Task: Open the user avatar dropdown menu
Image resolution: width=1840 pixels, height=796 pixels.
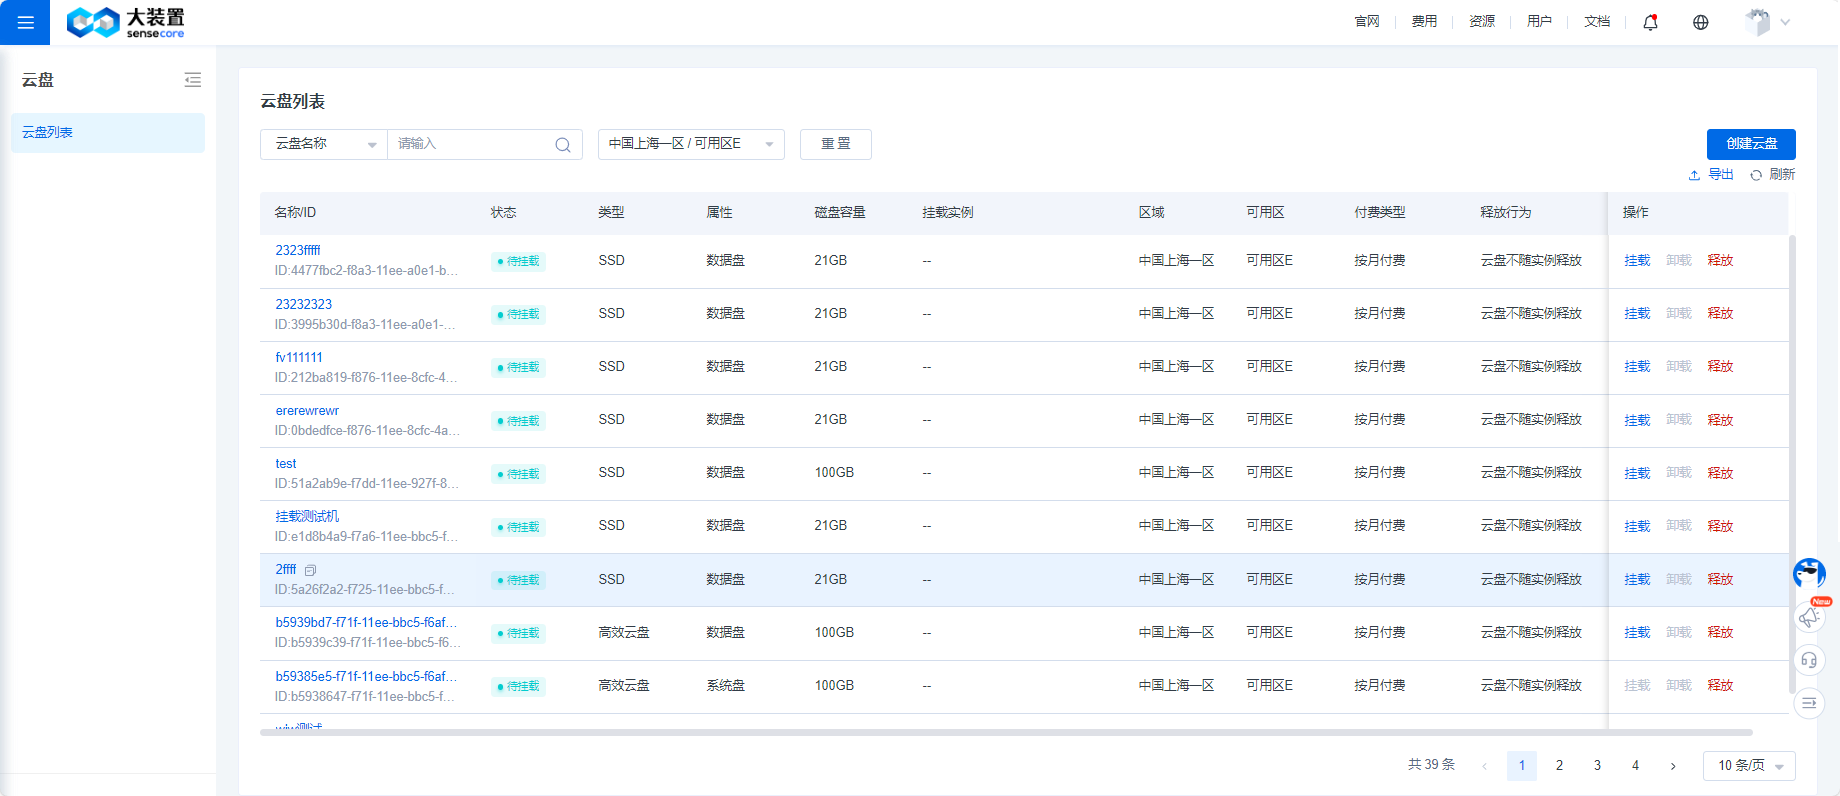Action: (1766, 22)
